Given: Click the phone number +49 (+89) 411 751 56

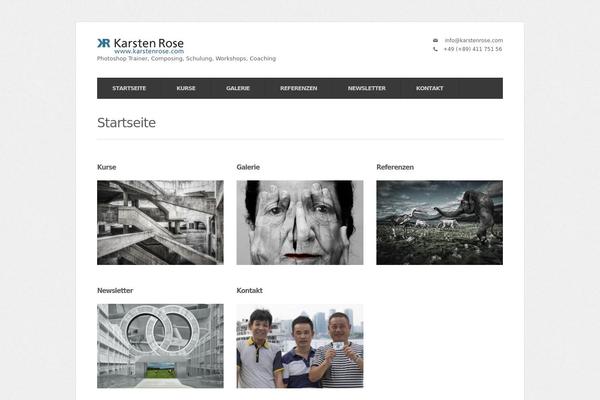Looking at the screenshot, I should (x=473, y=49).
